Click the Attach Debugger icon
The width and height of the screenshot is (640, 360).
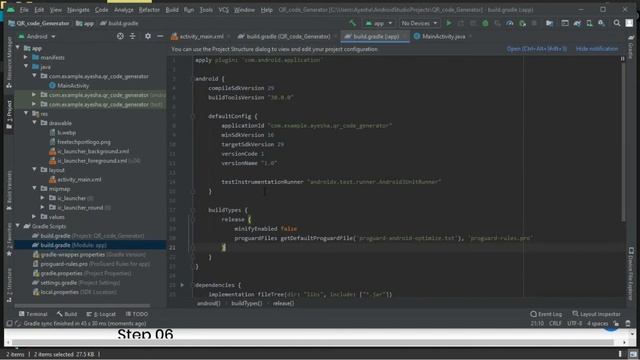coord(522,23)
